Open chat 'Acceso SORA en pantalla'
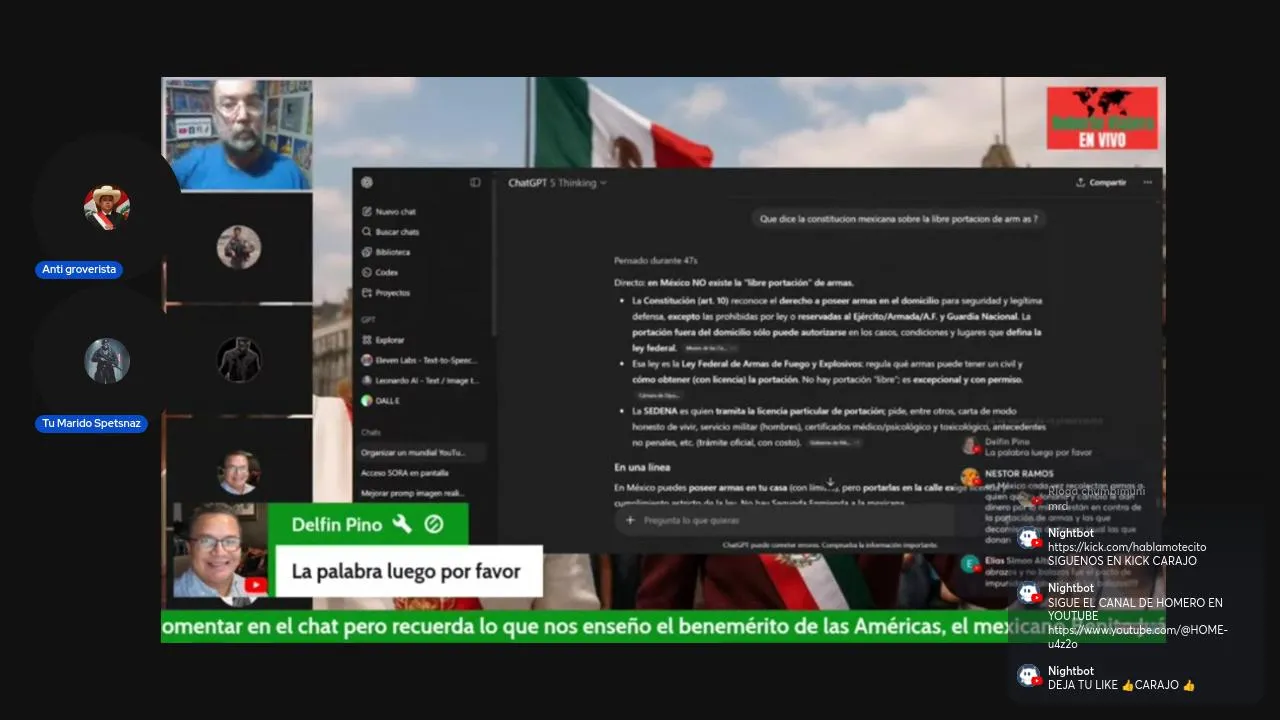1280x720 pixels. 405,473
